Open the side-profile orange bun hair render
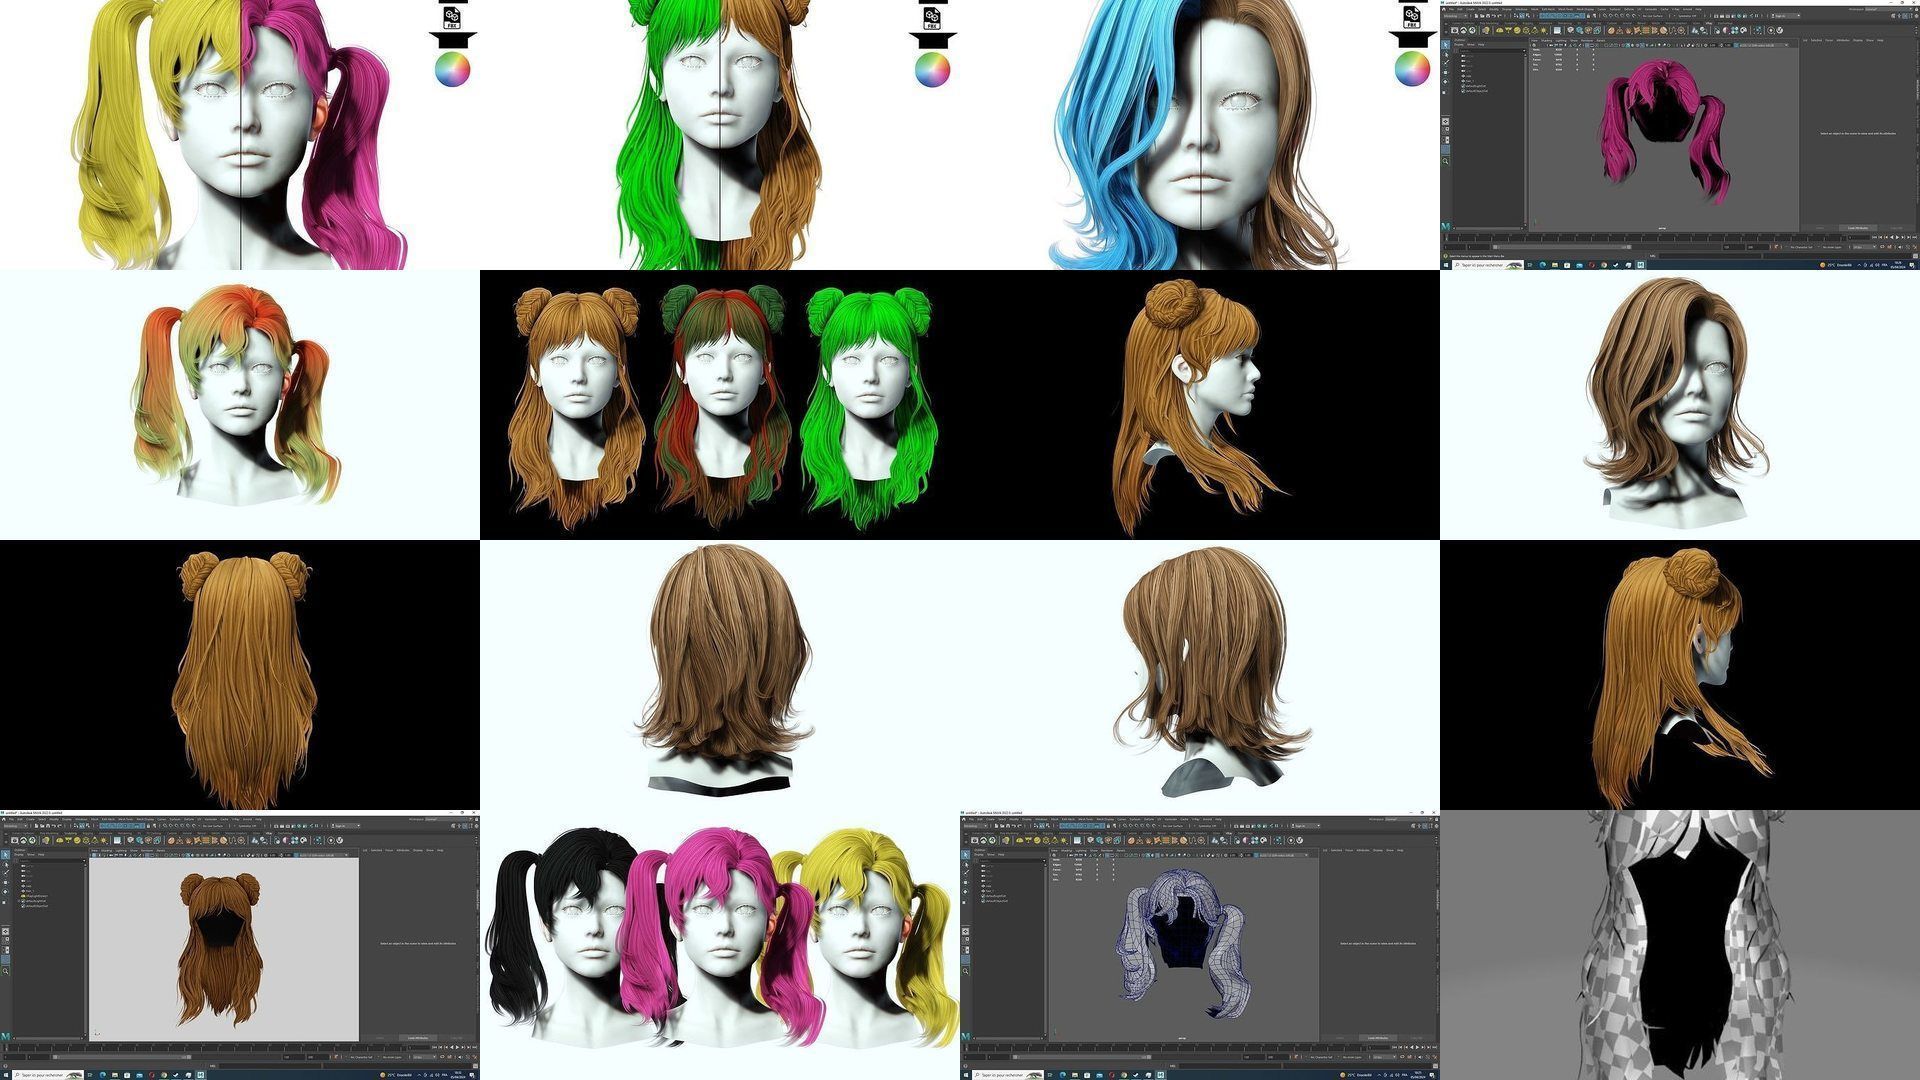The height and width of the screenshot is (1080, 1920). click(1200, 405)
